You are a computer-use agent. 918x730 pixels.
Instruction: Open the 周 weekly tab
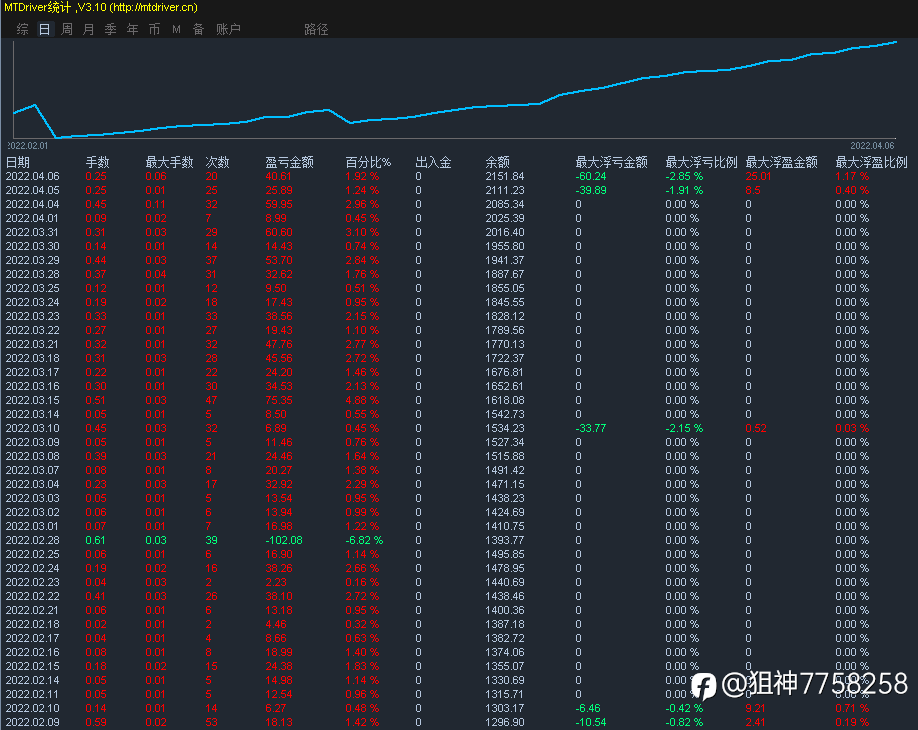click(67, 29)
